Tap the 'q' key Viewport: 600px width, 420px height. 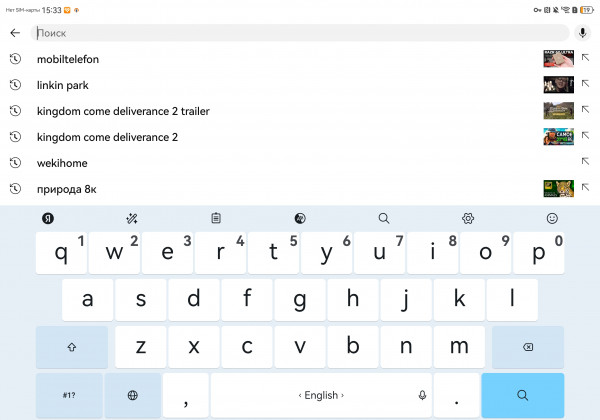(61, 252)
